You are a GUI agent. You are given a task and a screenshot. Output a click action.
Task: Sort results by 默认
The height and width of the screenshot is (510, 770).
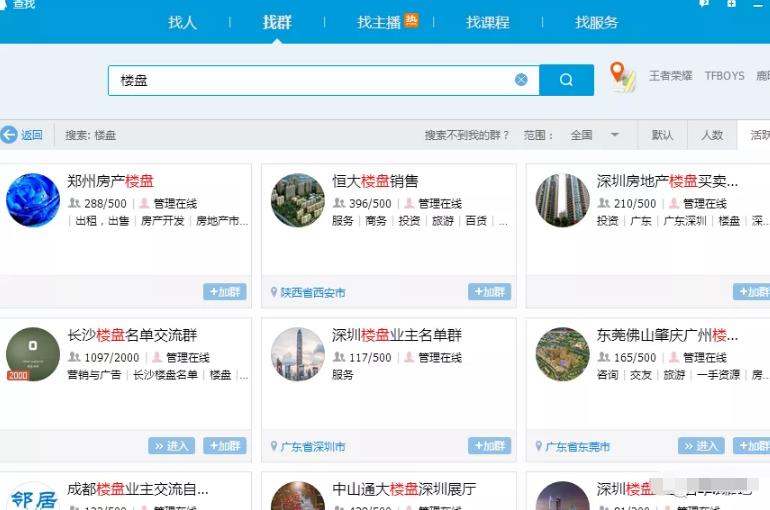click(662, 135)
